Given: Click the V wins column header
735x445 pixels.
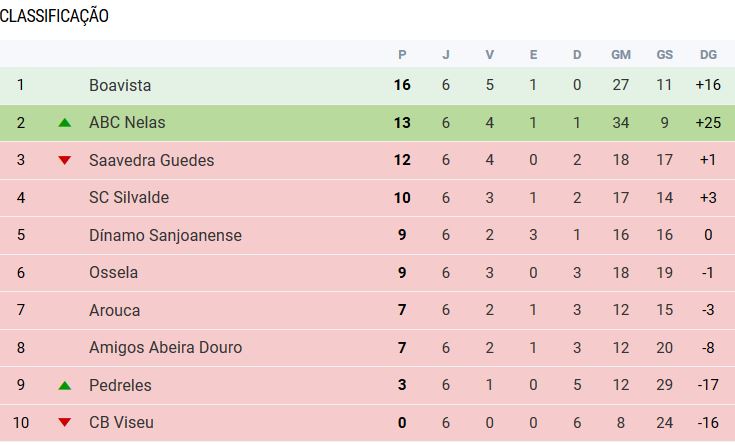Looking at the screenshot, I should coord(490,55).
